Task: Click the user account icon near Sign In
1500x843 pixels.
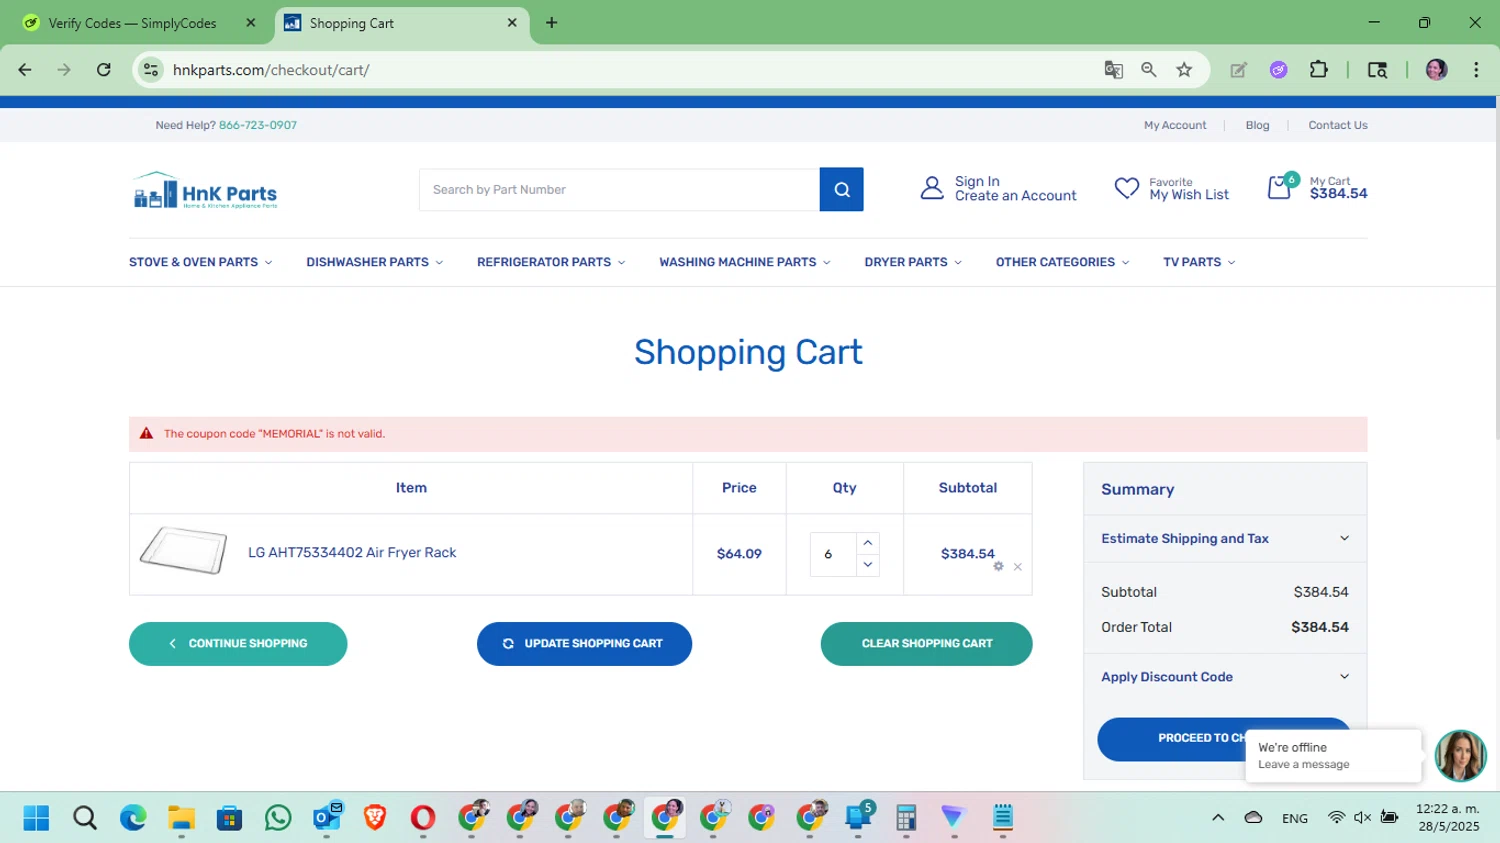Action: click(x=931, y=188)
